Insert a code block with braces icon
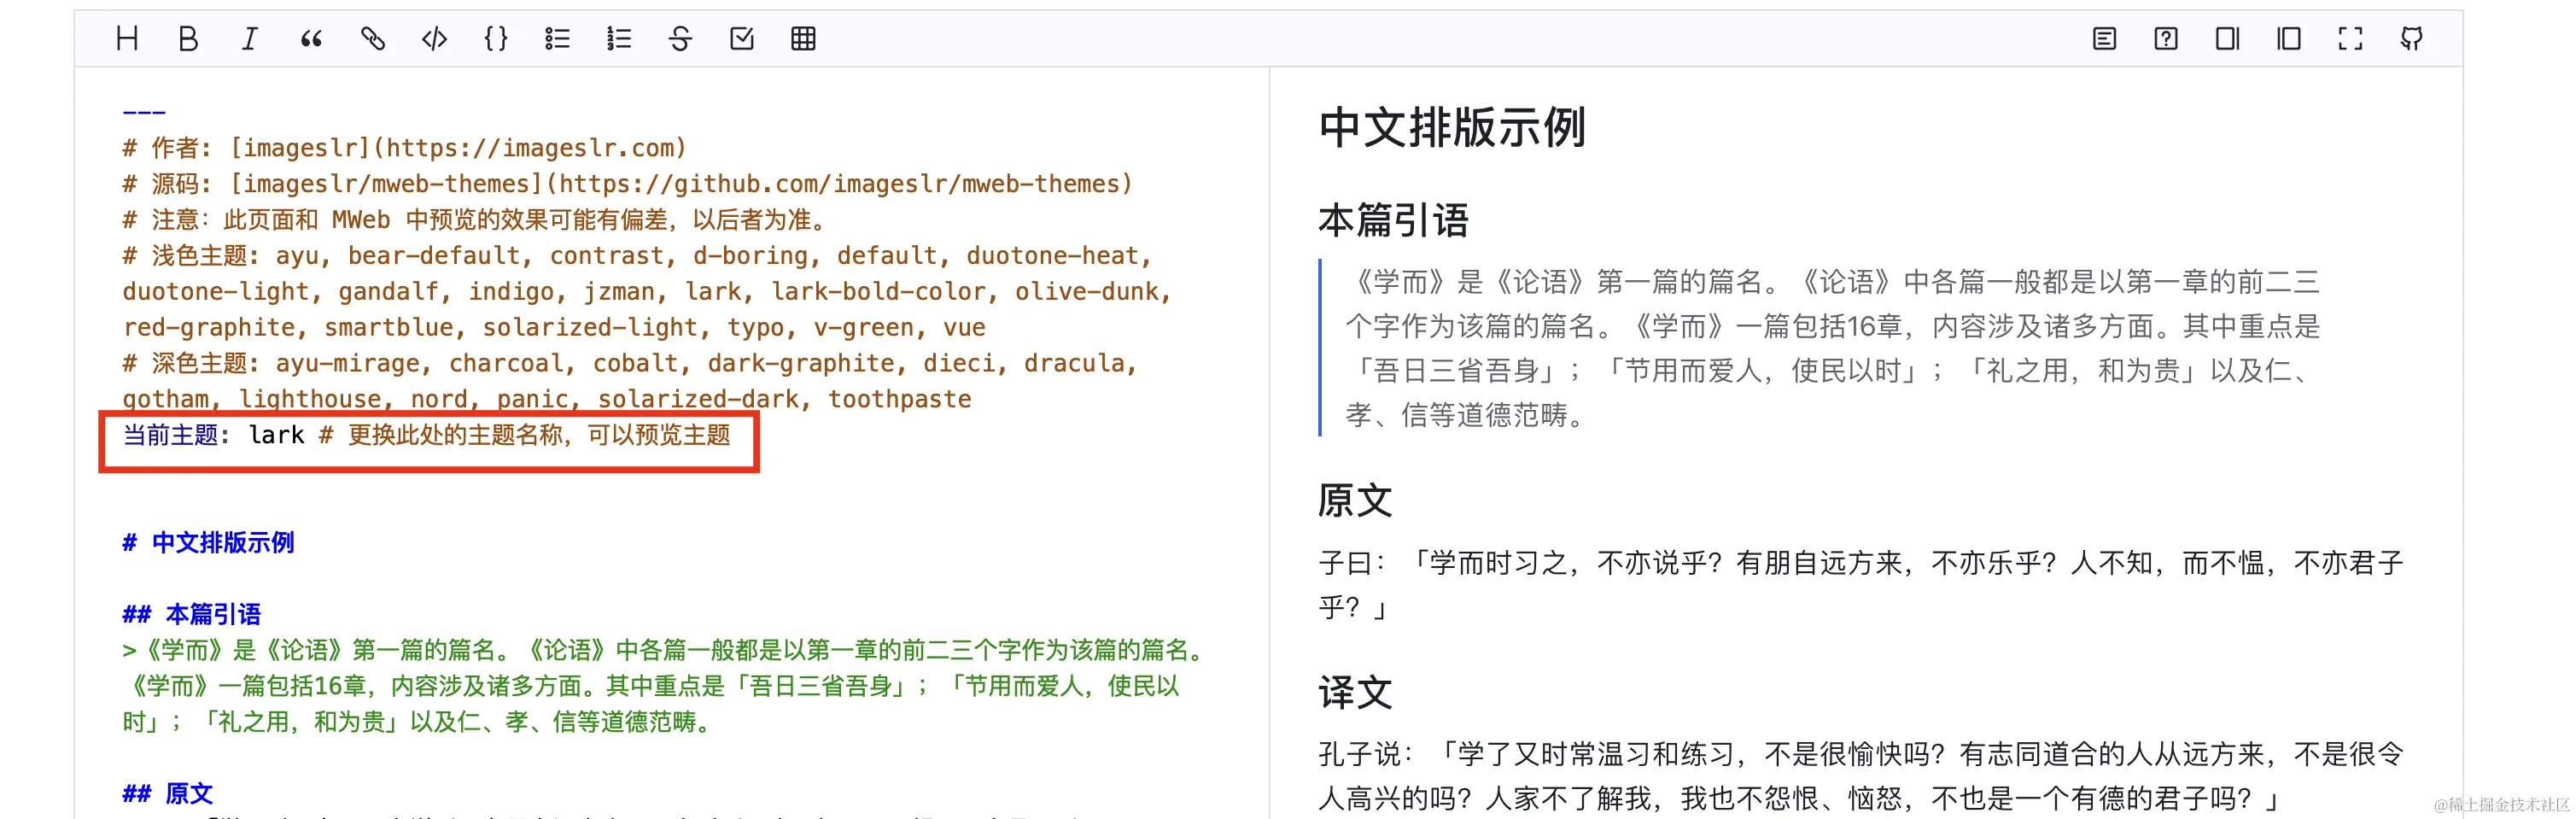Screen dimensions: 2576x819 point(496,39)
